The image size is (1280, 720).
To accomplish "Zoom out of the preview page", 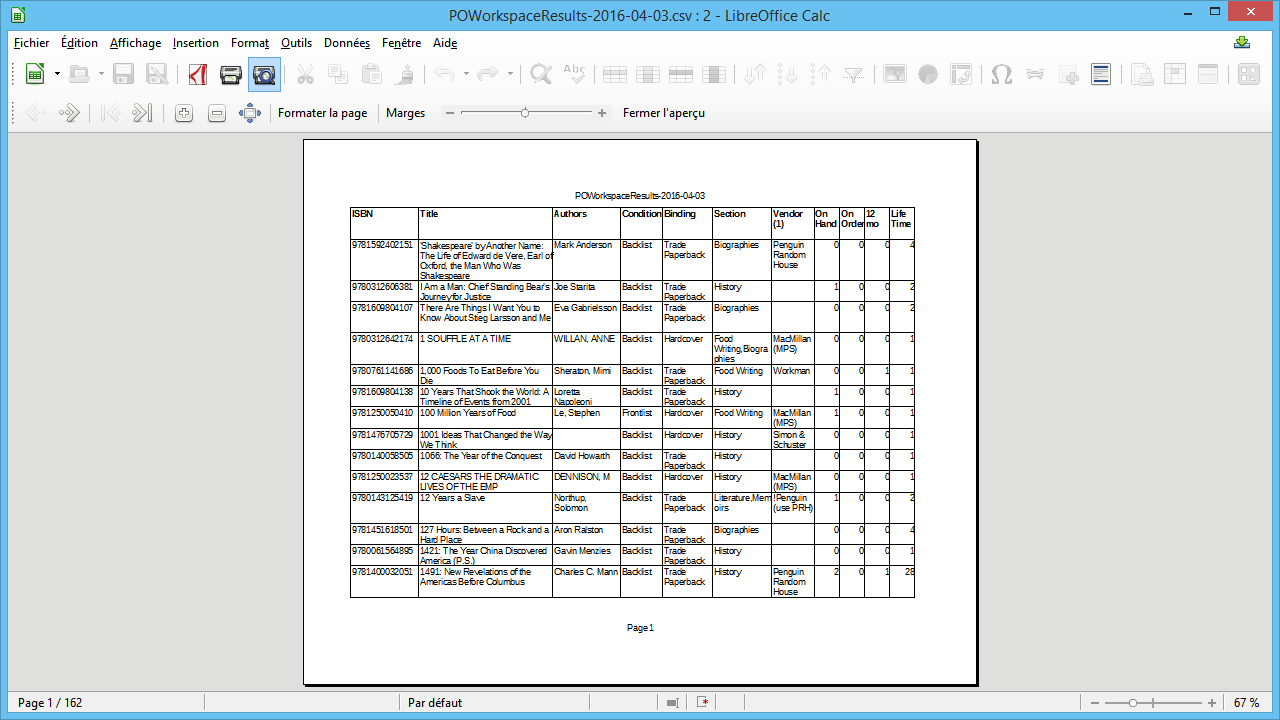I will 216,113.
